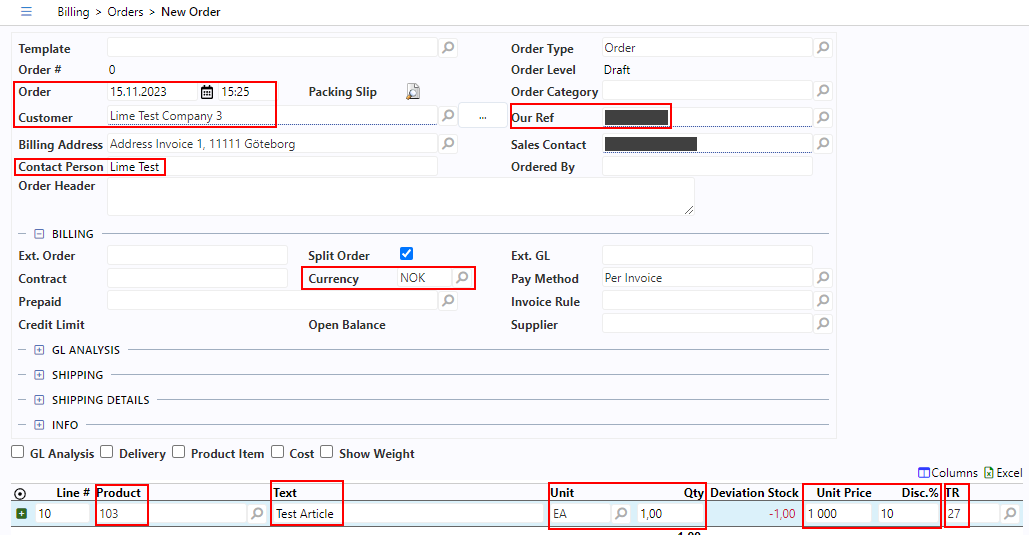Enable the GL Analysis checkbox
This screenshot has height=535, width=1029.
[x=18, y=452]
